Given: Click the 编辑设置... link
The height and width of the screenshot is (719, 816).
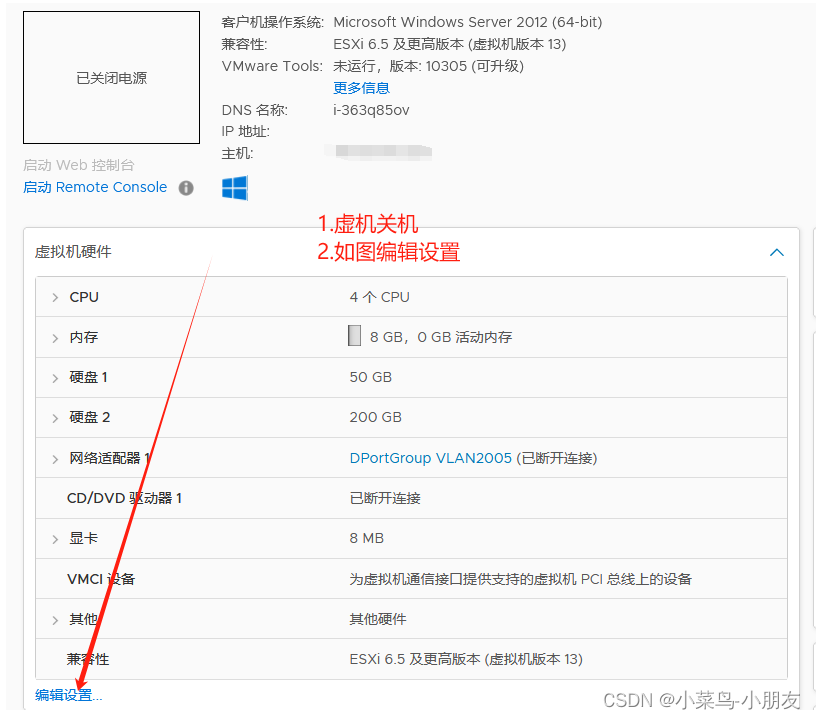Looking at the screenshot, I should [x=69, y=695].
